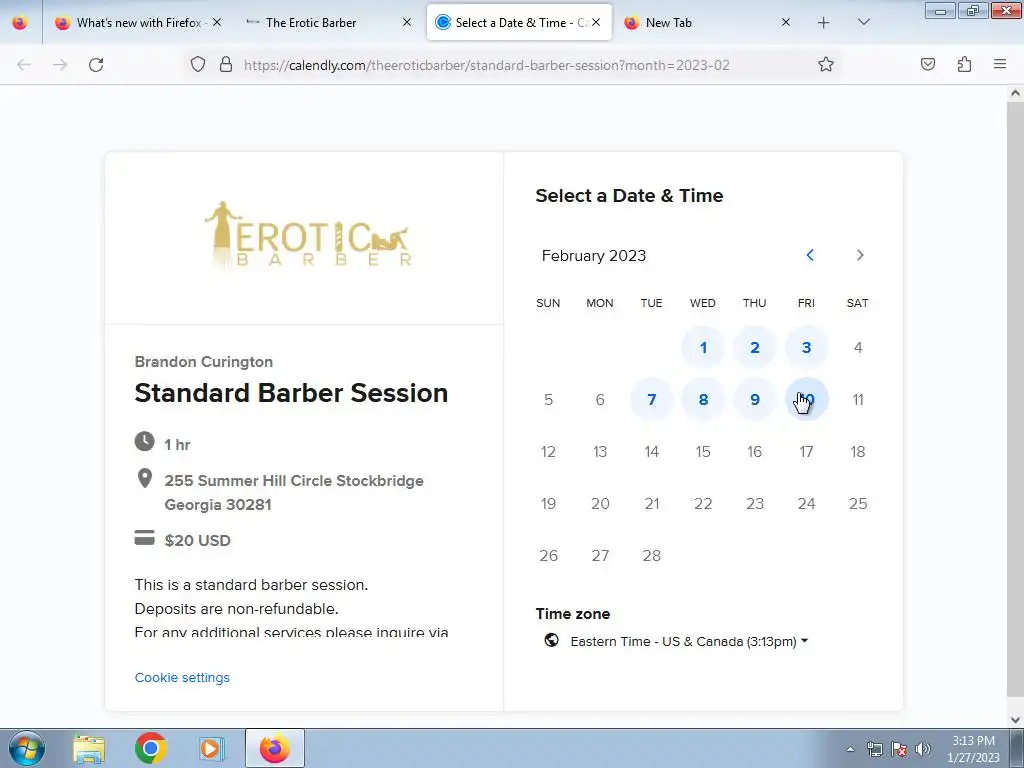This screenshot has height=768, width=1024.
Task: Pick February 9 on the calendar
Action: (x=754, y=399)
